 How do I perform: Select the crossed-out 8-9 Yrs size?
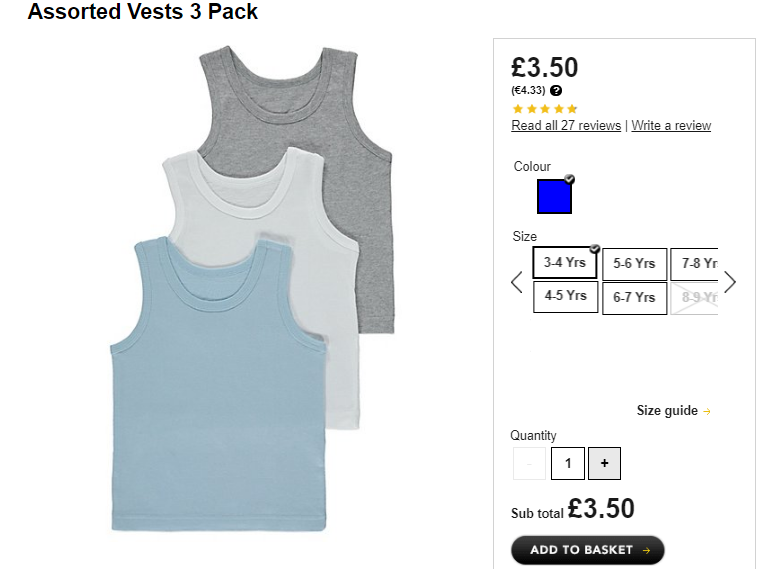point(696,298)
